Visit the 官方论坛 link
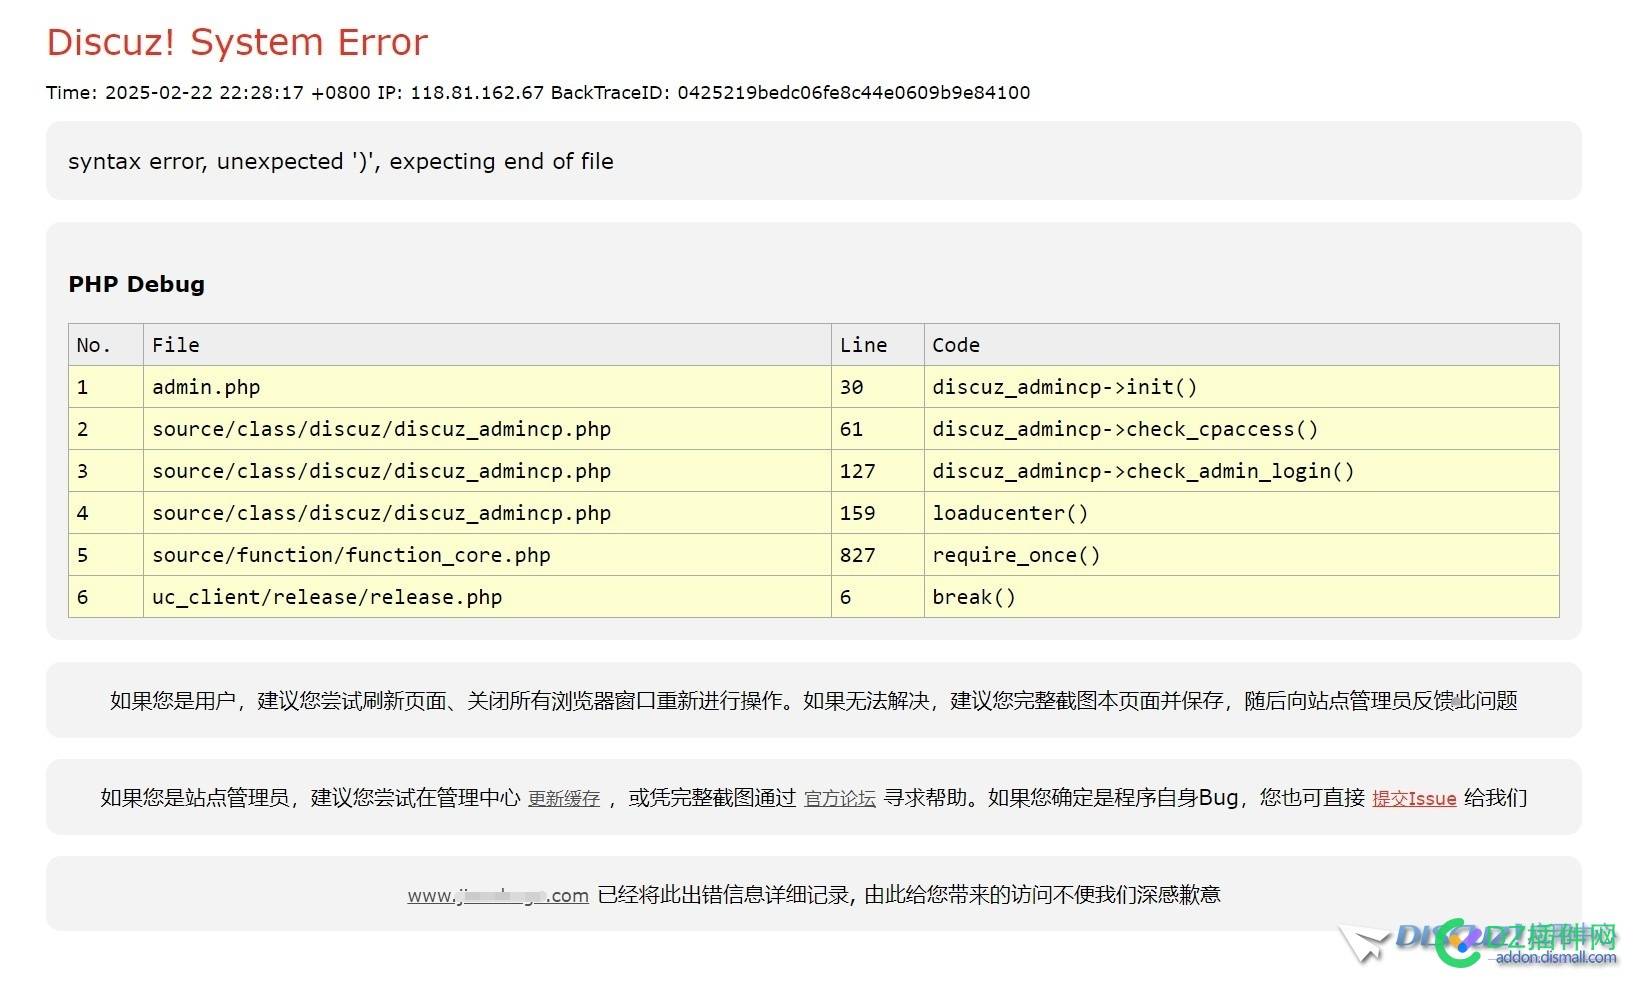Image resolution: width=1635 pixels, height=983 pixels. [840, 798]
